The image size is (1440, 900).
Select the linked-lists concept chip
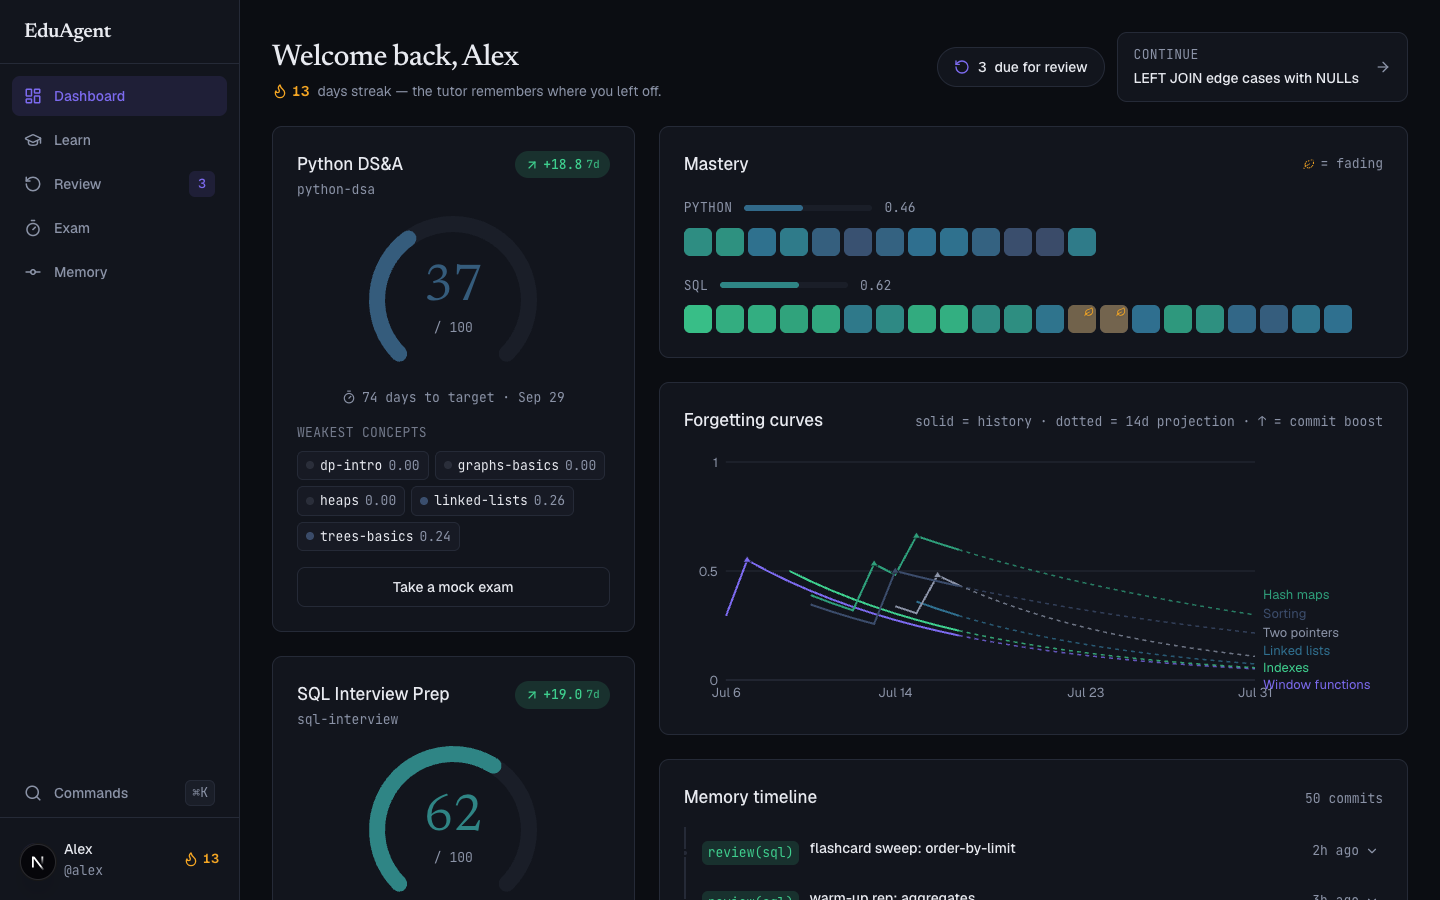click(x=492, y=501)
